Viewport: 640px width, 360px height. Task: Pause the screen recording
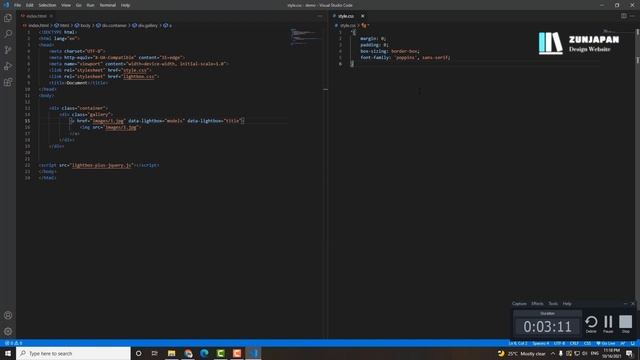pyautogui.click(x=608, y=324)
